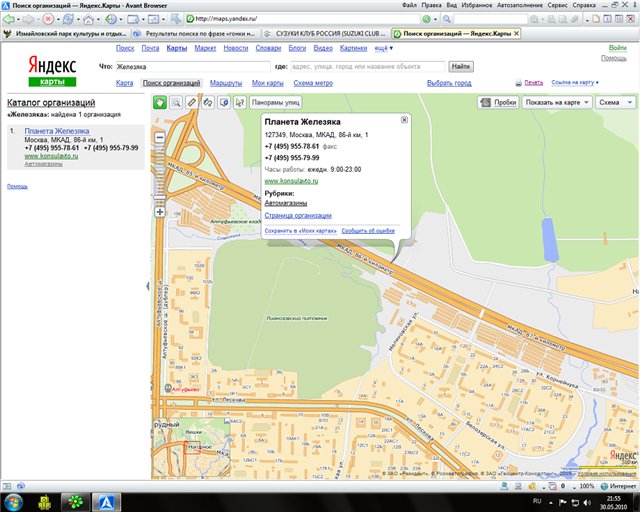The width and height of the screenshot is (640, 512).
Task: Select the ruler distance measuring tool
Action: click(x=192, y=102)
